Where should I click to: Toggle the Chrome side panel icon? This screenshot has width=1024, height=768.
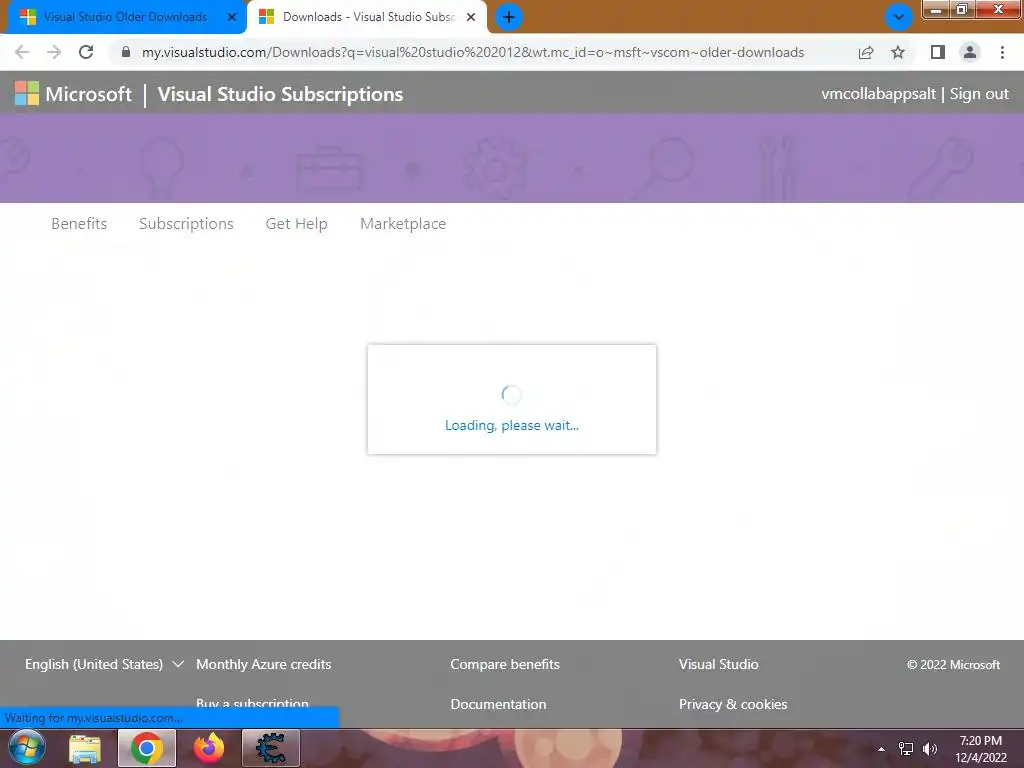coord(938,52)
